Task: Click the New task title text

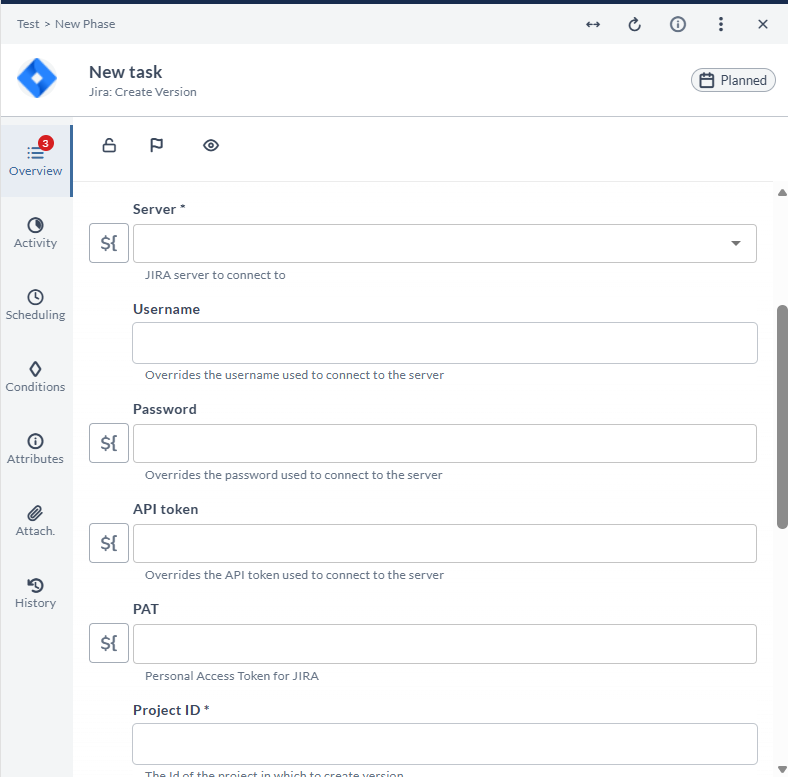Action: (126, 72)
